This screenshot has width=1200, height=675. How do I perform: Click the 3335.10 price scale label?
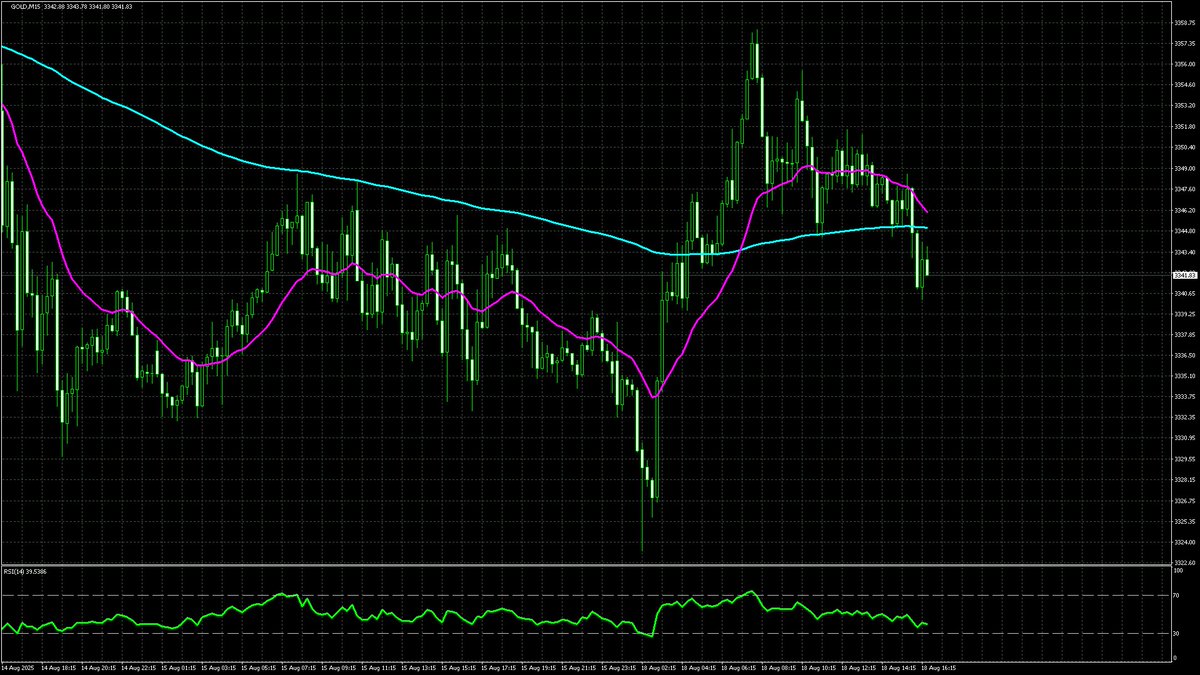[1183, 376]
